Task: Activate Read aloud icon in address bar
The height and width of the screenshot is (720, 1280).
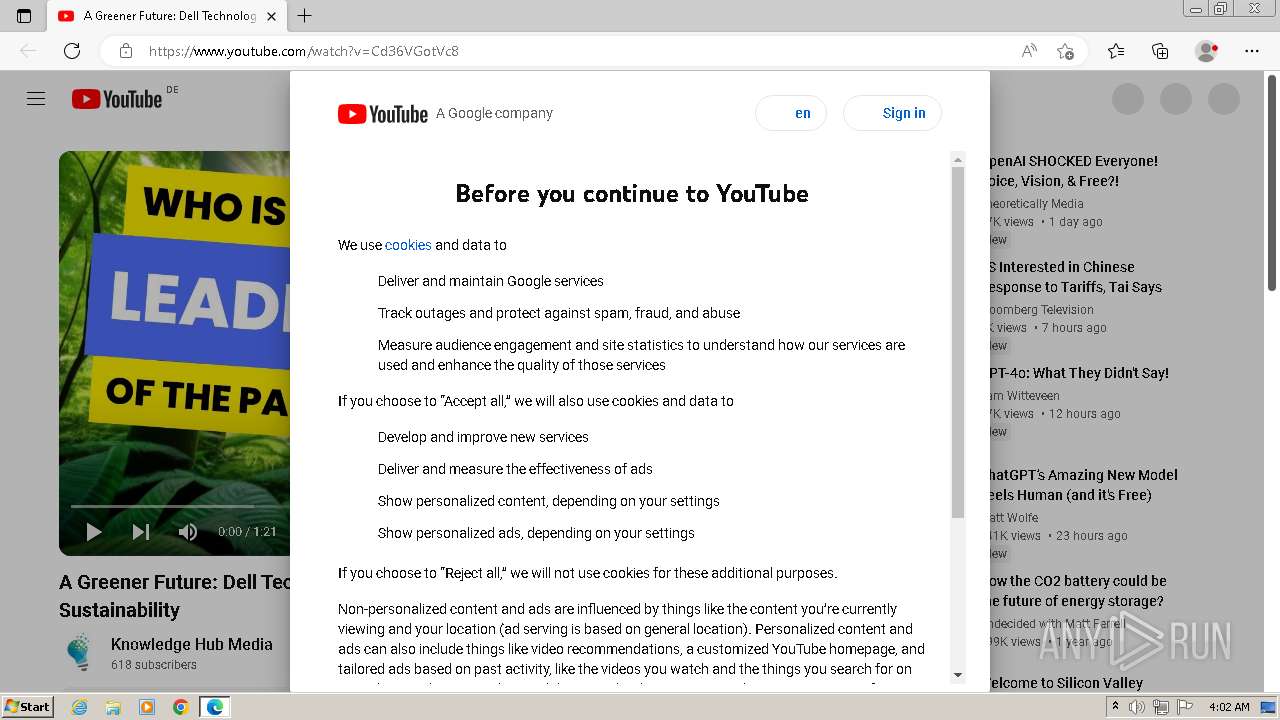Action: coord(1029,51)
